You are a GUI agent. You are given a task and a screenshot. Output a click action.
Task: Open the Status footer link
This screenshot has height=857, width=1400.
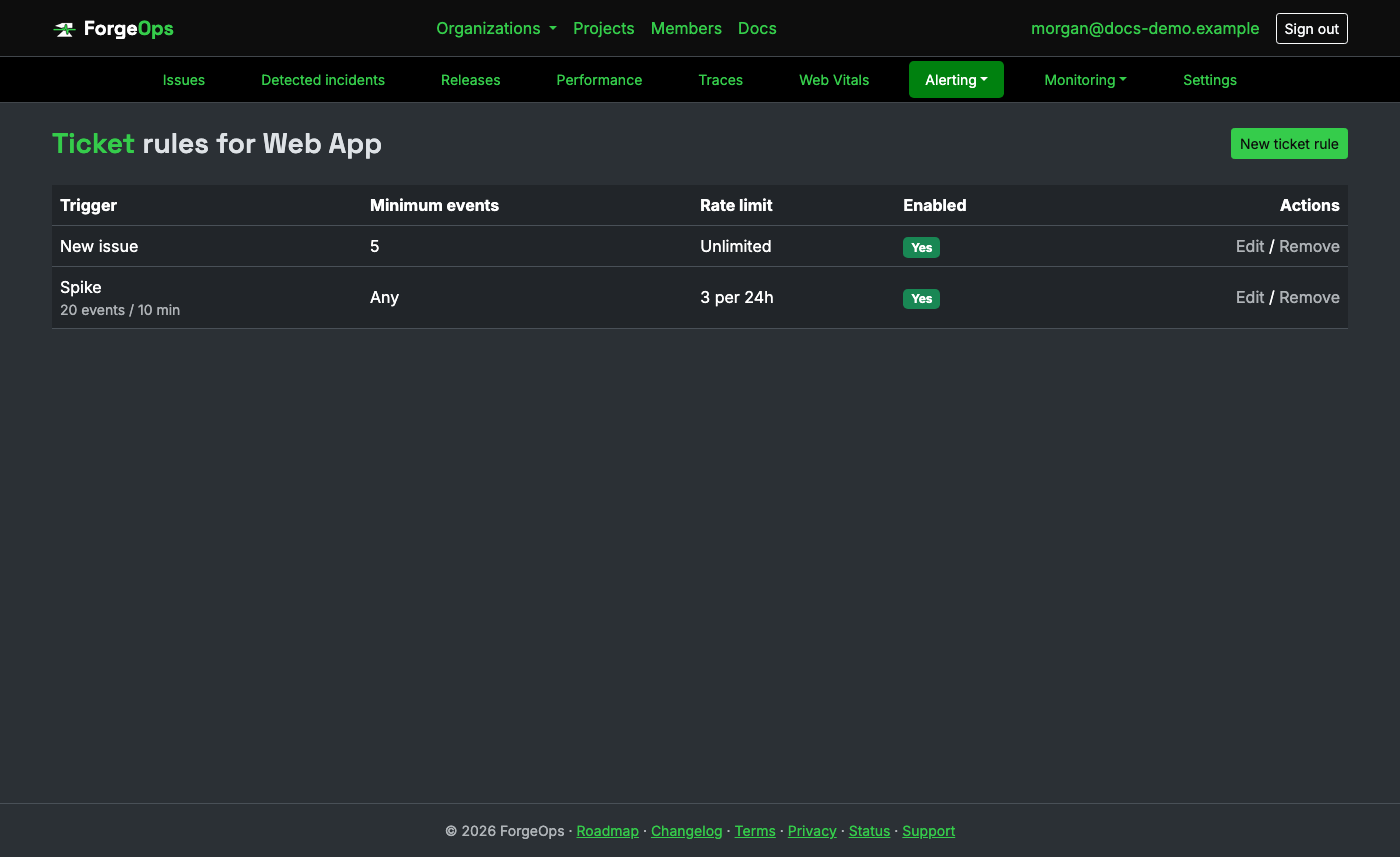pyautogui.click(x=869, y=831)
